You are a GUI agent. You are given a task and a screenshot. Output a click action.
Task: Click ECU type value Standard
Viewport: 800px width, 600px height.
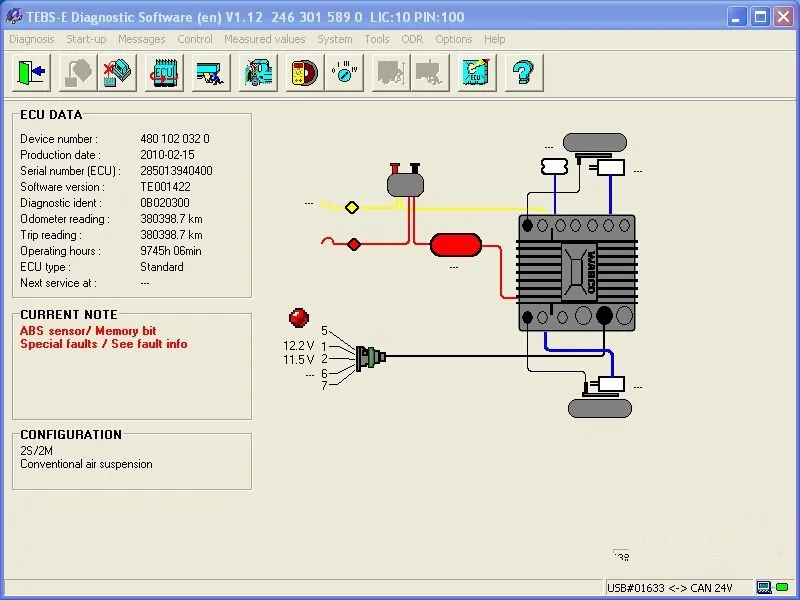[x=162, y=267]
